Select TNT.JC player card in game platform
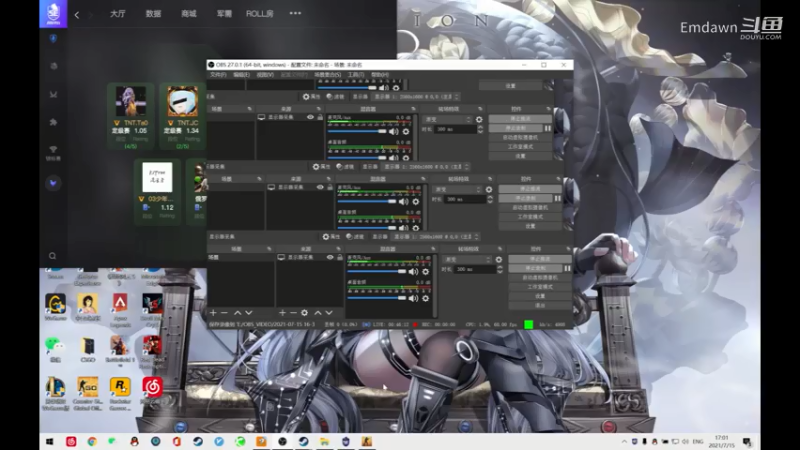This screenshot has width=800, height=450. (183, 116)
